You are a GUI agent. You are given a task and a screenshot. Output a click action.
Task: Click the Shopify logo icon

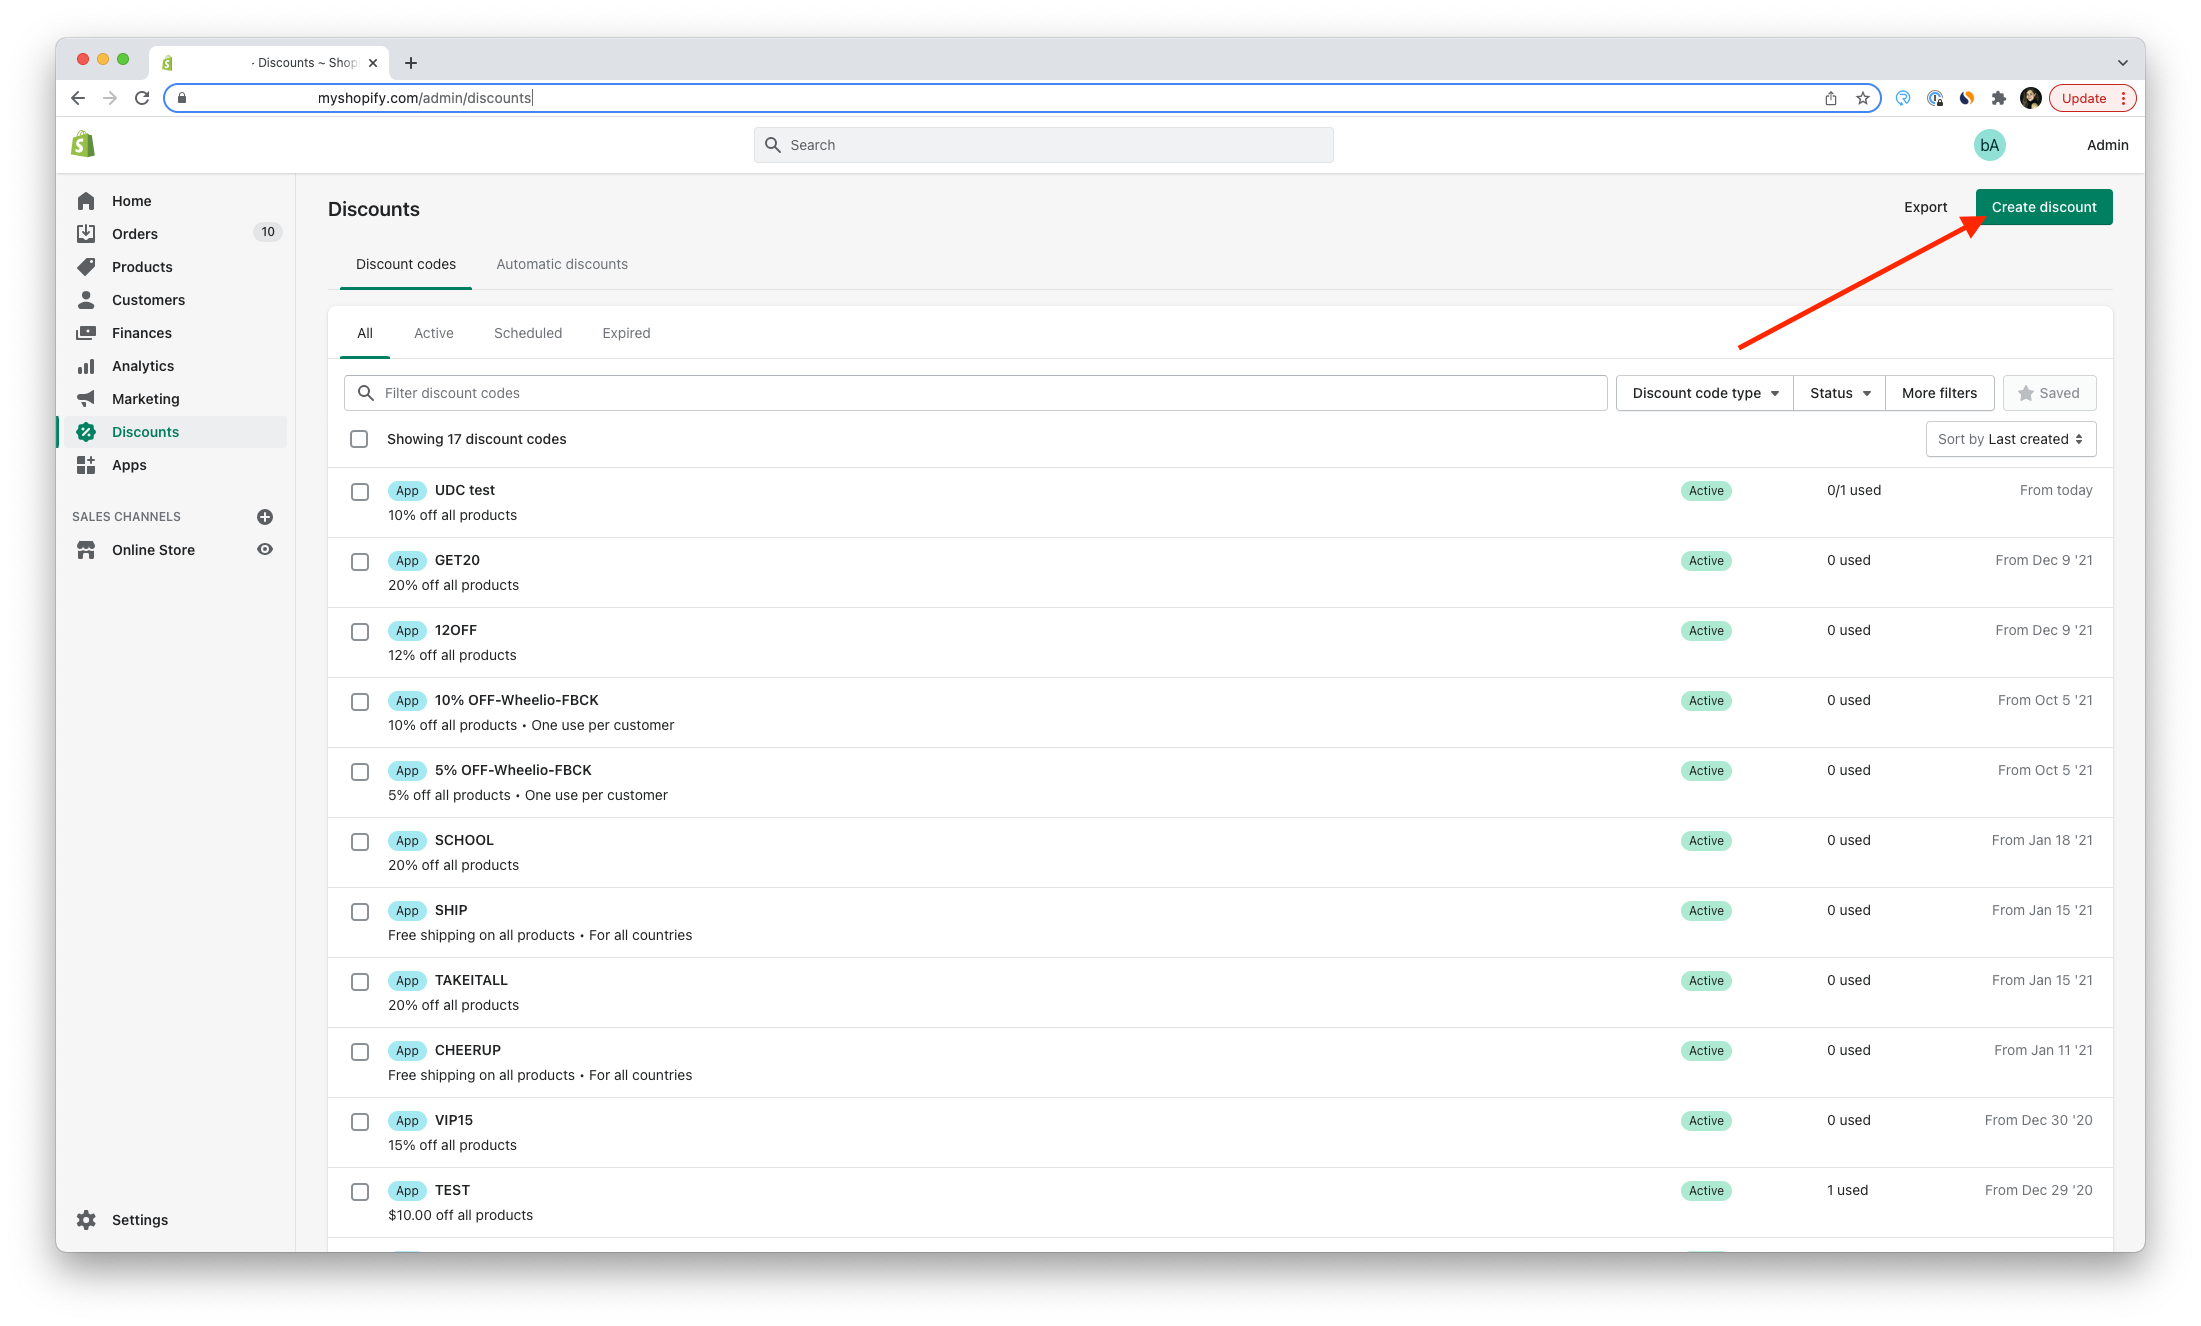[x=83, y=145]
